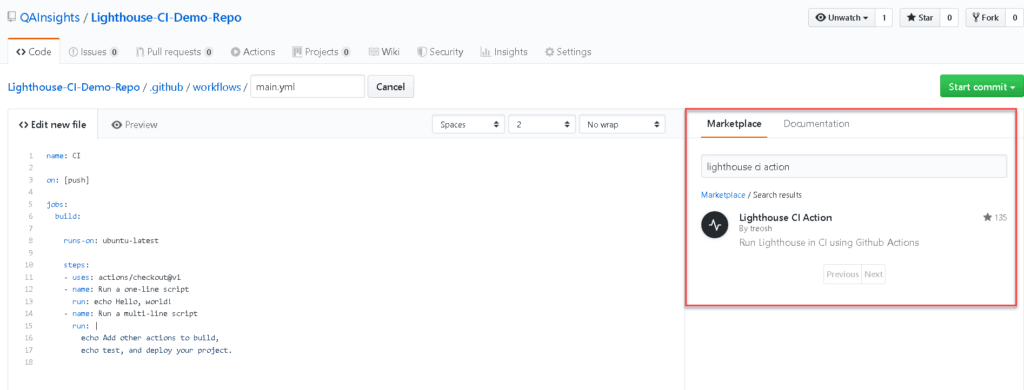Click the repository book icon beside QAInsights
Screen dimensions: 1024x390
tap(11, 17)
